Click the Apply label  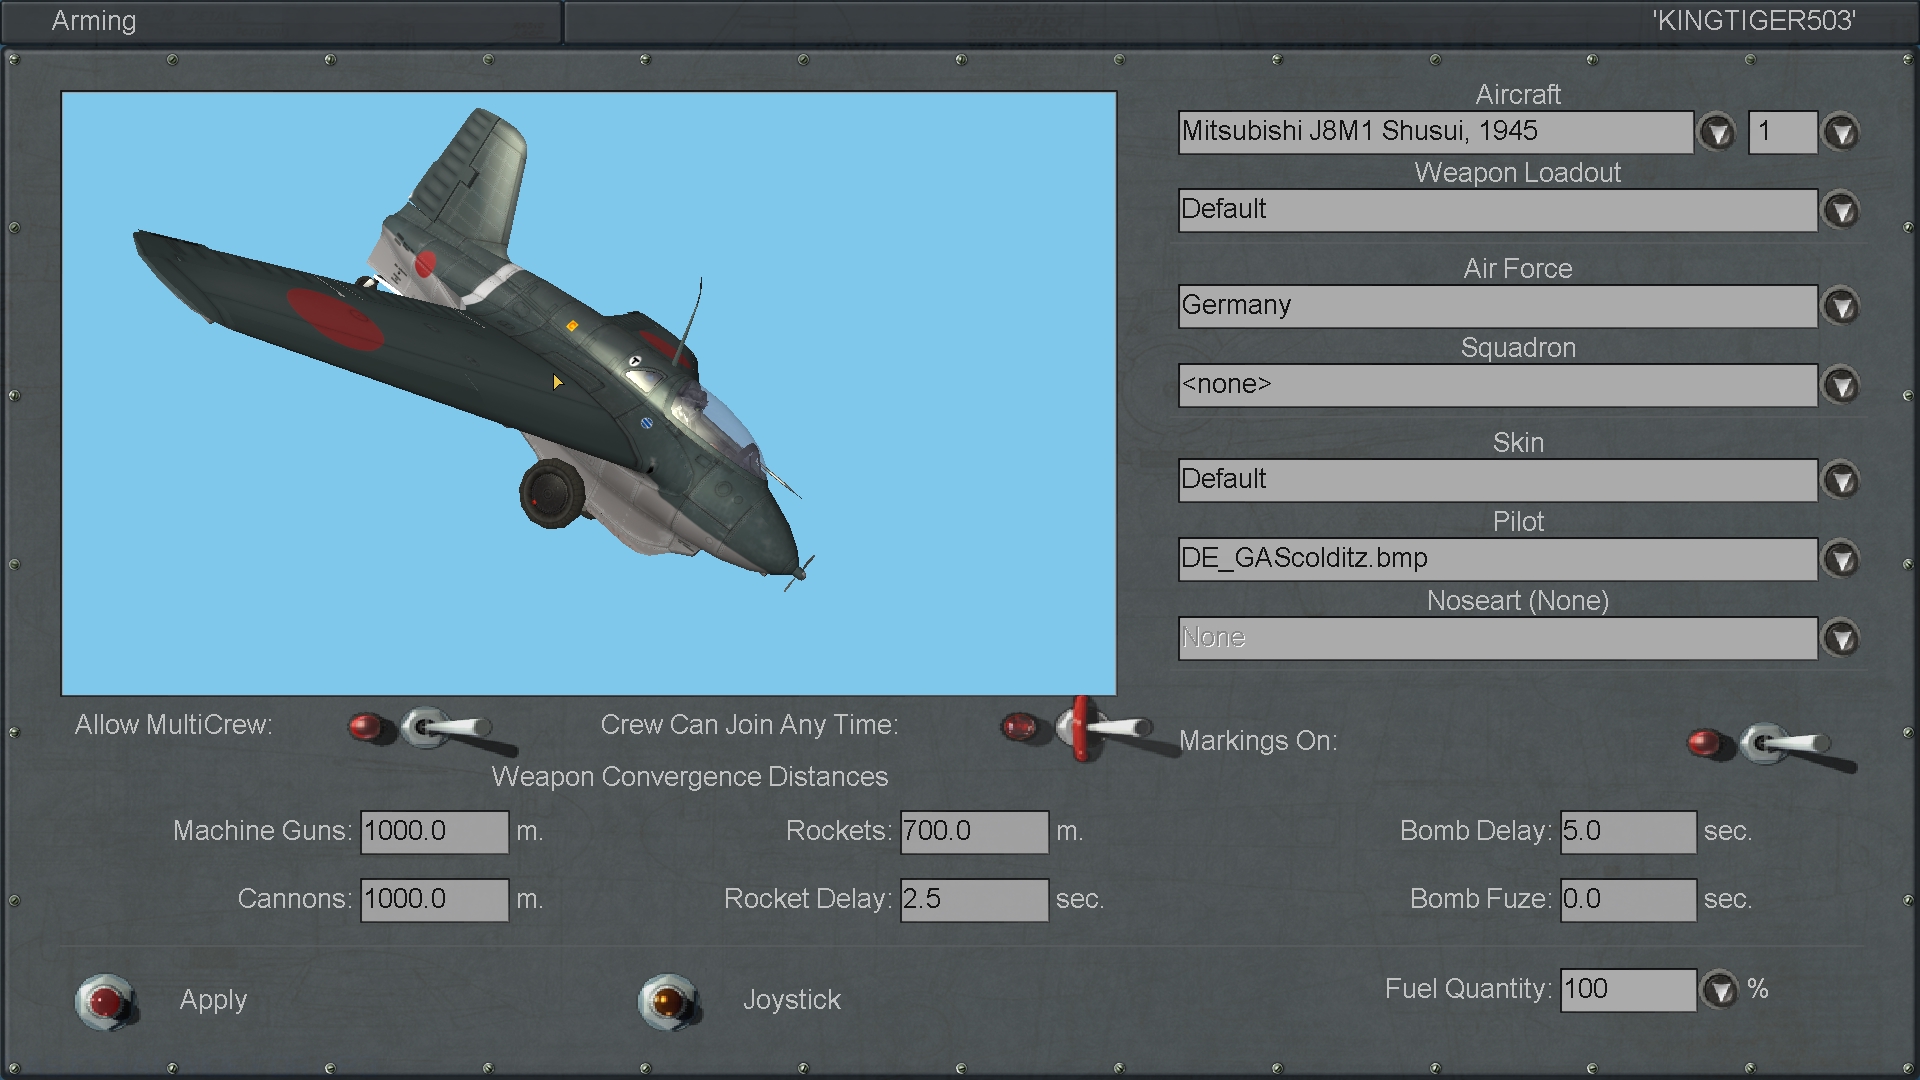213,1000
